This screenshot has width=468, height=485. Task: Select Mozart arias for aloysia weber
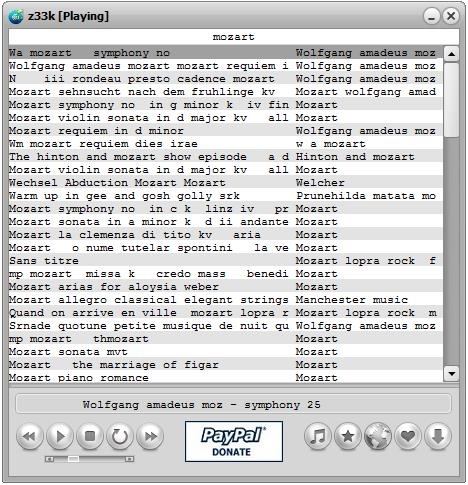pyautogui.click(x=226, y=287)
